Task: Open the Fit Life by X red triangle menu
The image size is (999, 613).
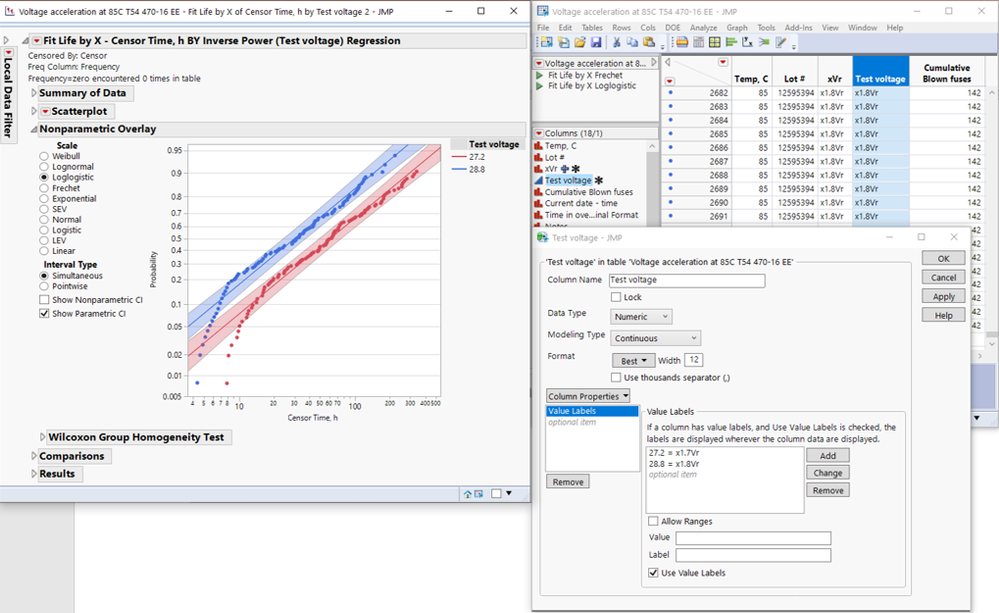Action: [x=37, y=41]
